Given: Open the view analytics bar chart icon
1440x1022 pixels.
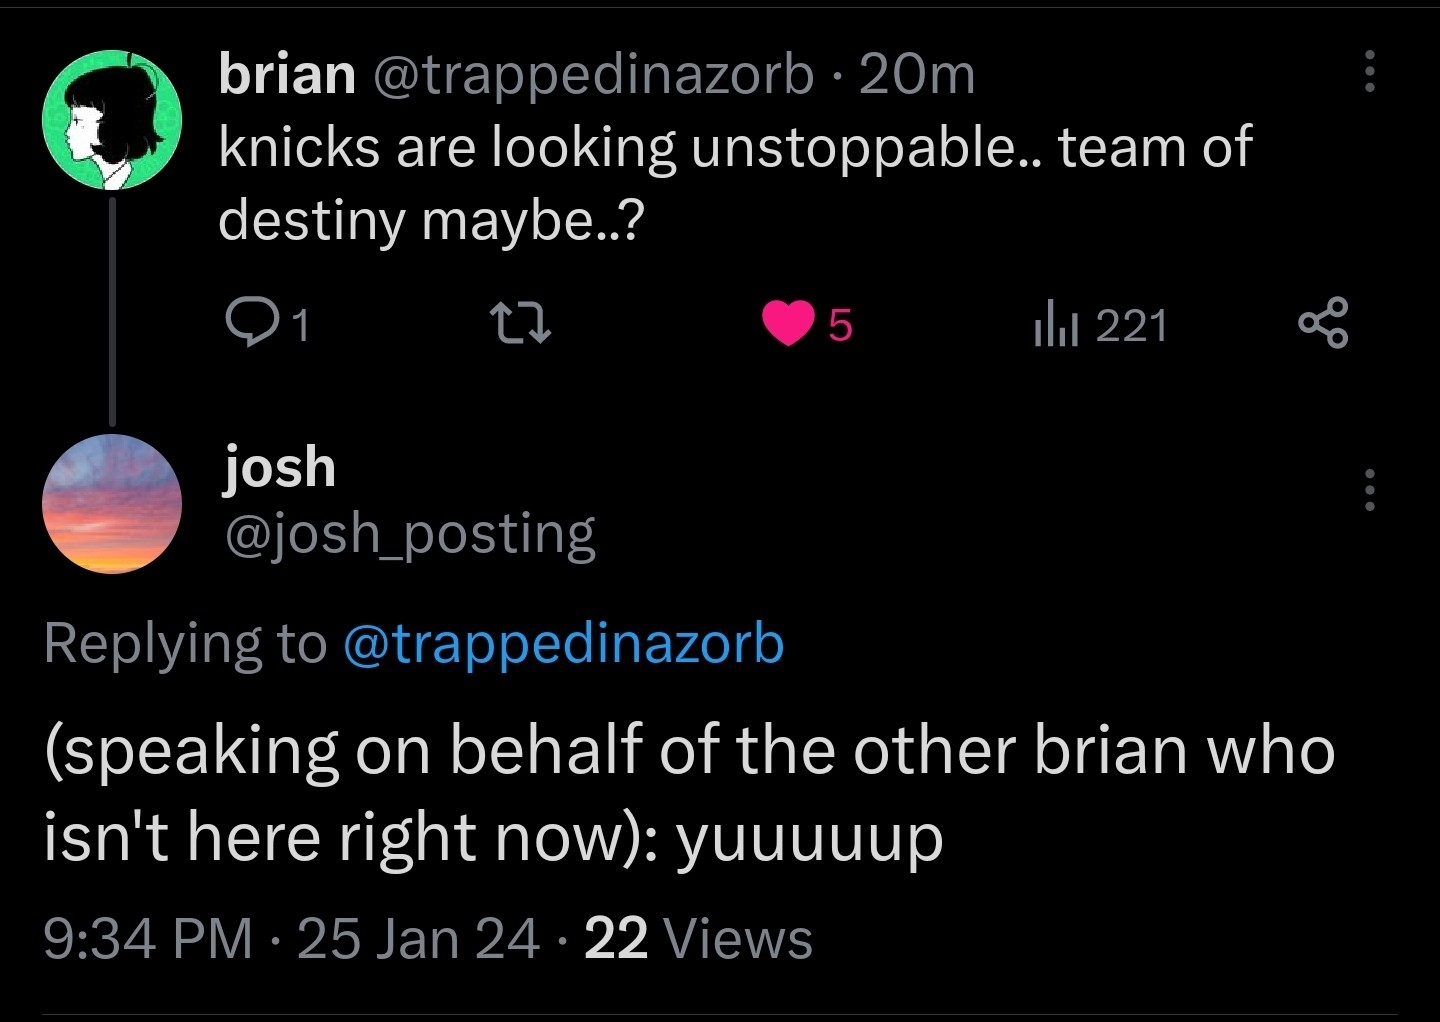Looking at the screenshot, I should click(1055, 326).
